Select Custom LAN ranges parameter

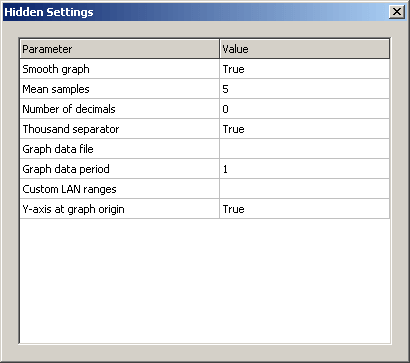(119, 189)
